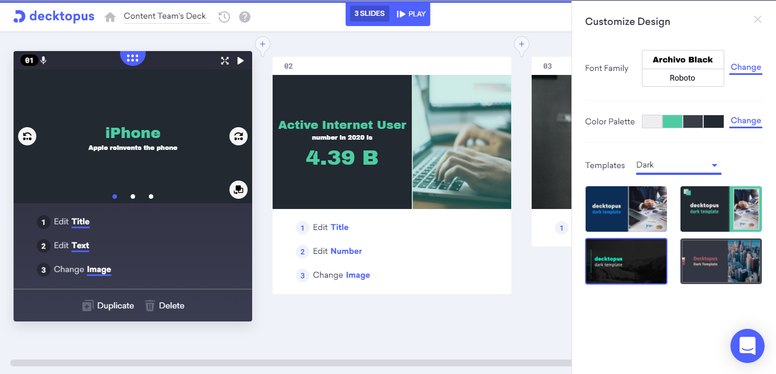Click the iPhone title on slide 01
Image resolution: width=776 pixels, height=374 pixels.
(x=133, y=133)
